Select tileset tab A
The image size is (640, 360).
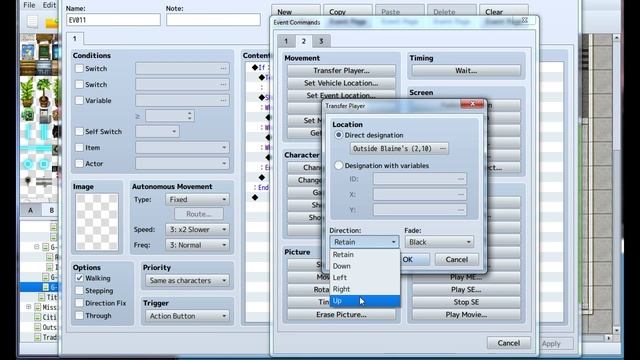pos(31,211)
